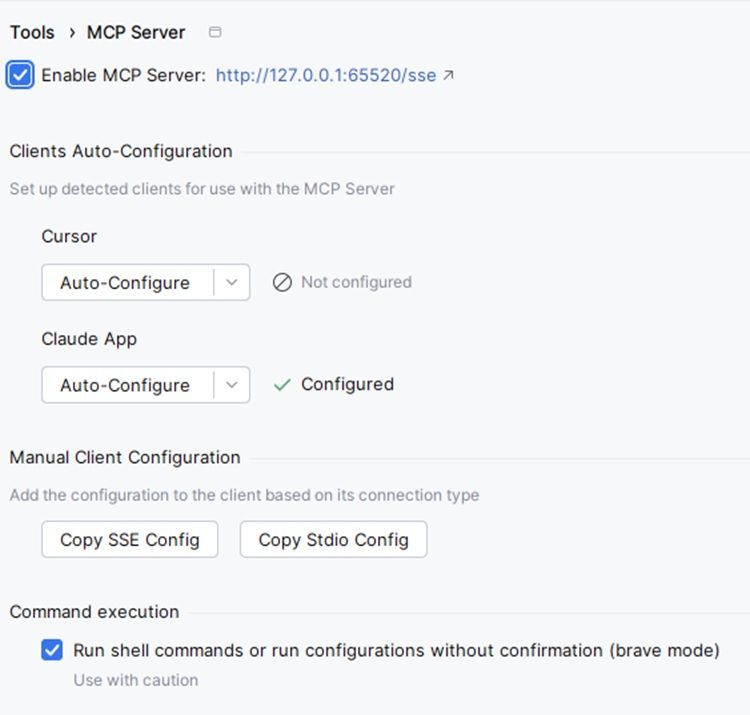The image size is (750, 715).
Task: Click the external link arrow after the URL
Action: pos(448,75)
